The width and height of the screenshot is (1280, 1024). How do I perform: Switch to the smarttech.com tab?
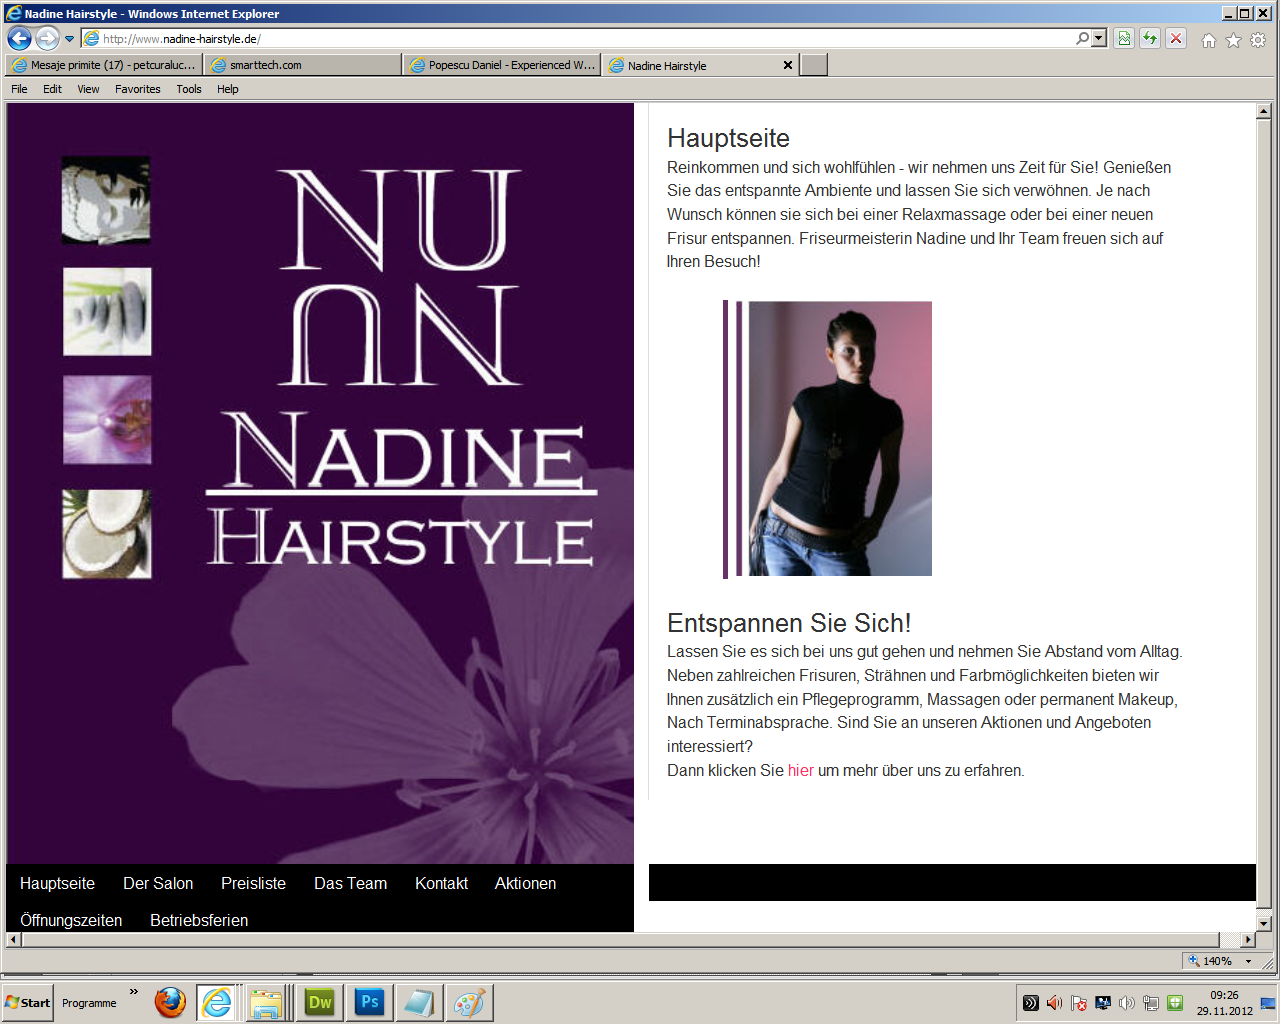[303, 65]
